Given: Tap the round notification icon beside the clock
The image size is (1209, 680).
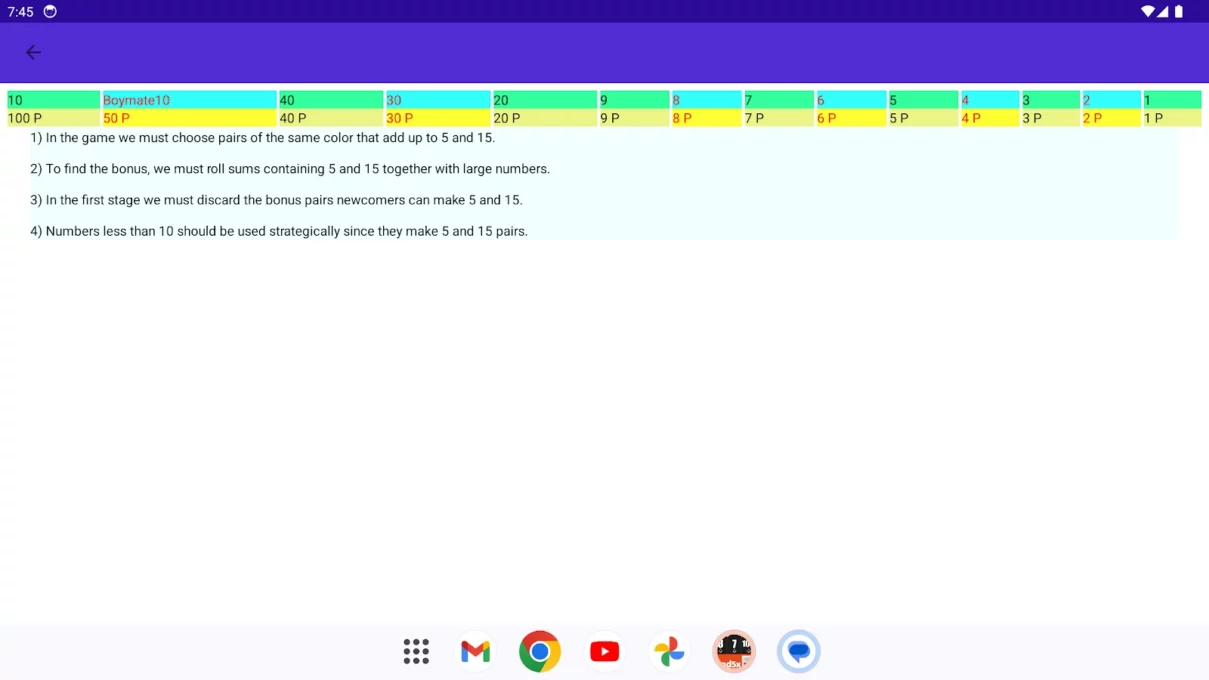Looking at the screenshot, I should coord(50,11).
